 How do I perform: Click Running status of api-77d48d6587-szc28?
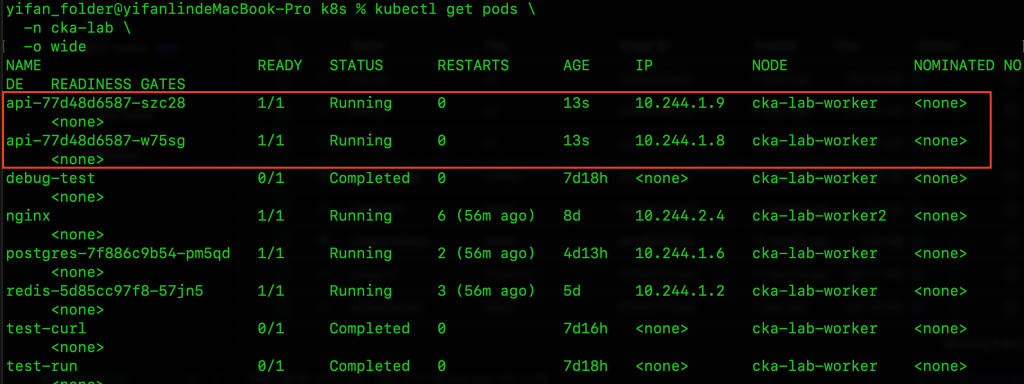pyautogui.click(x=360, y=103)
